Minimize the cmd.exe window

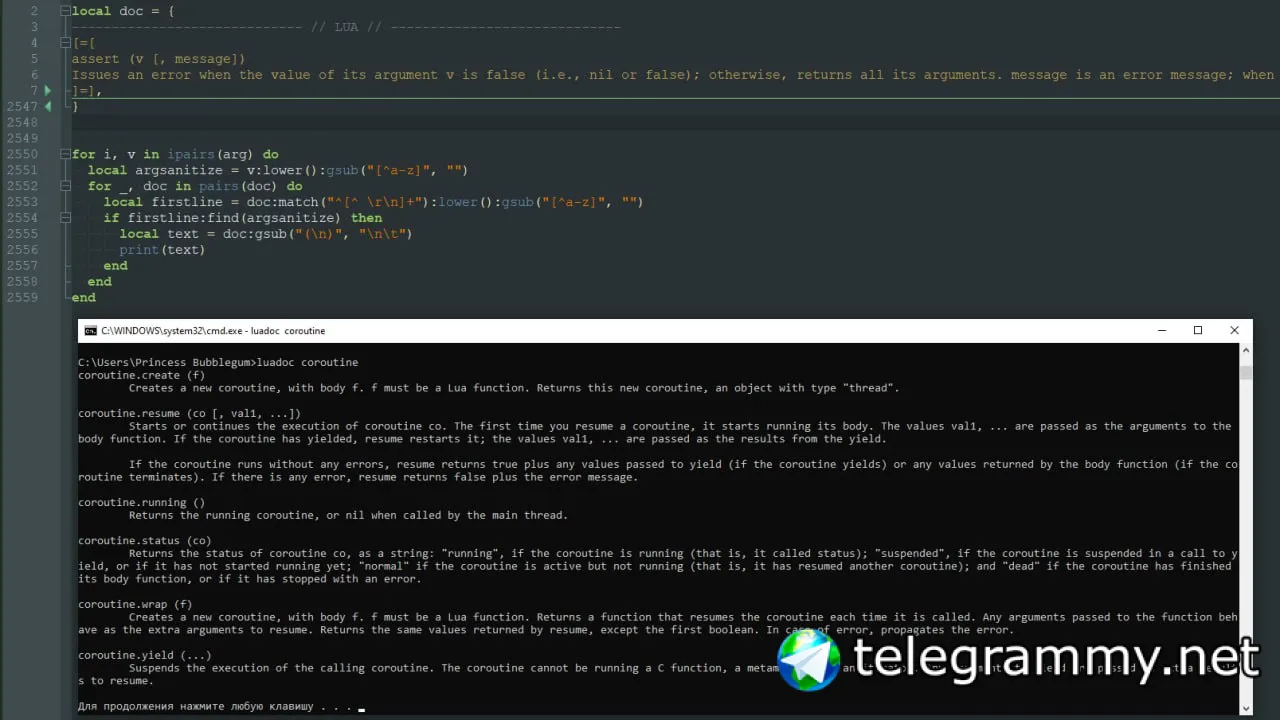pos(1162,330)
